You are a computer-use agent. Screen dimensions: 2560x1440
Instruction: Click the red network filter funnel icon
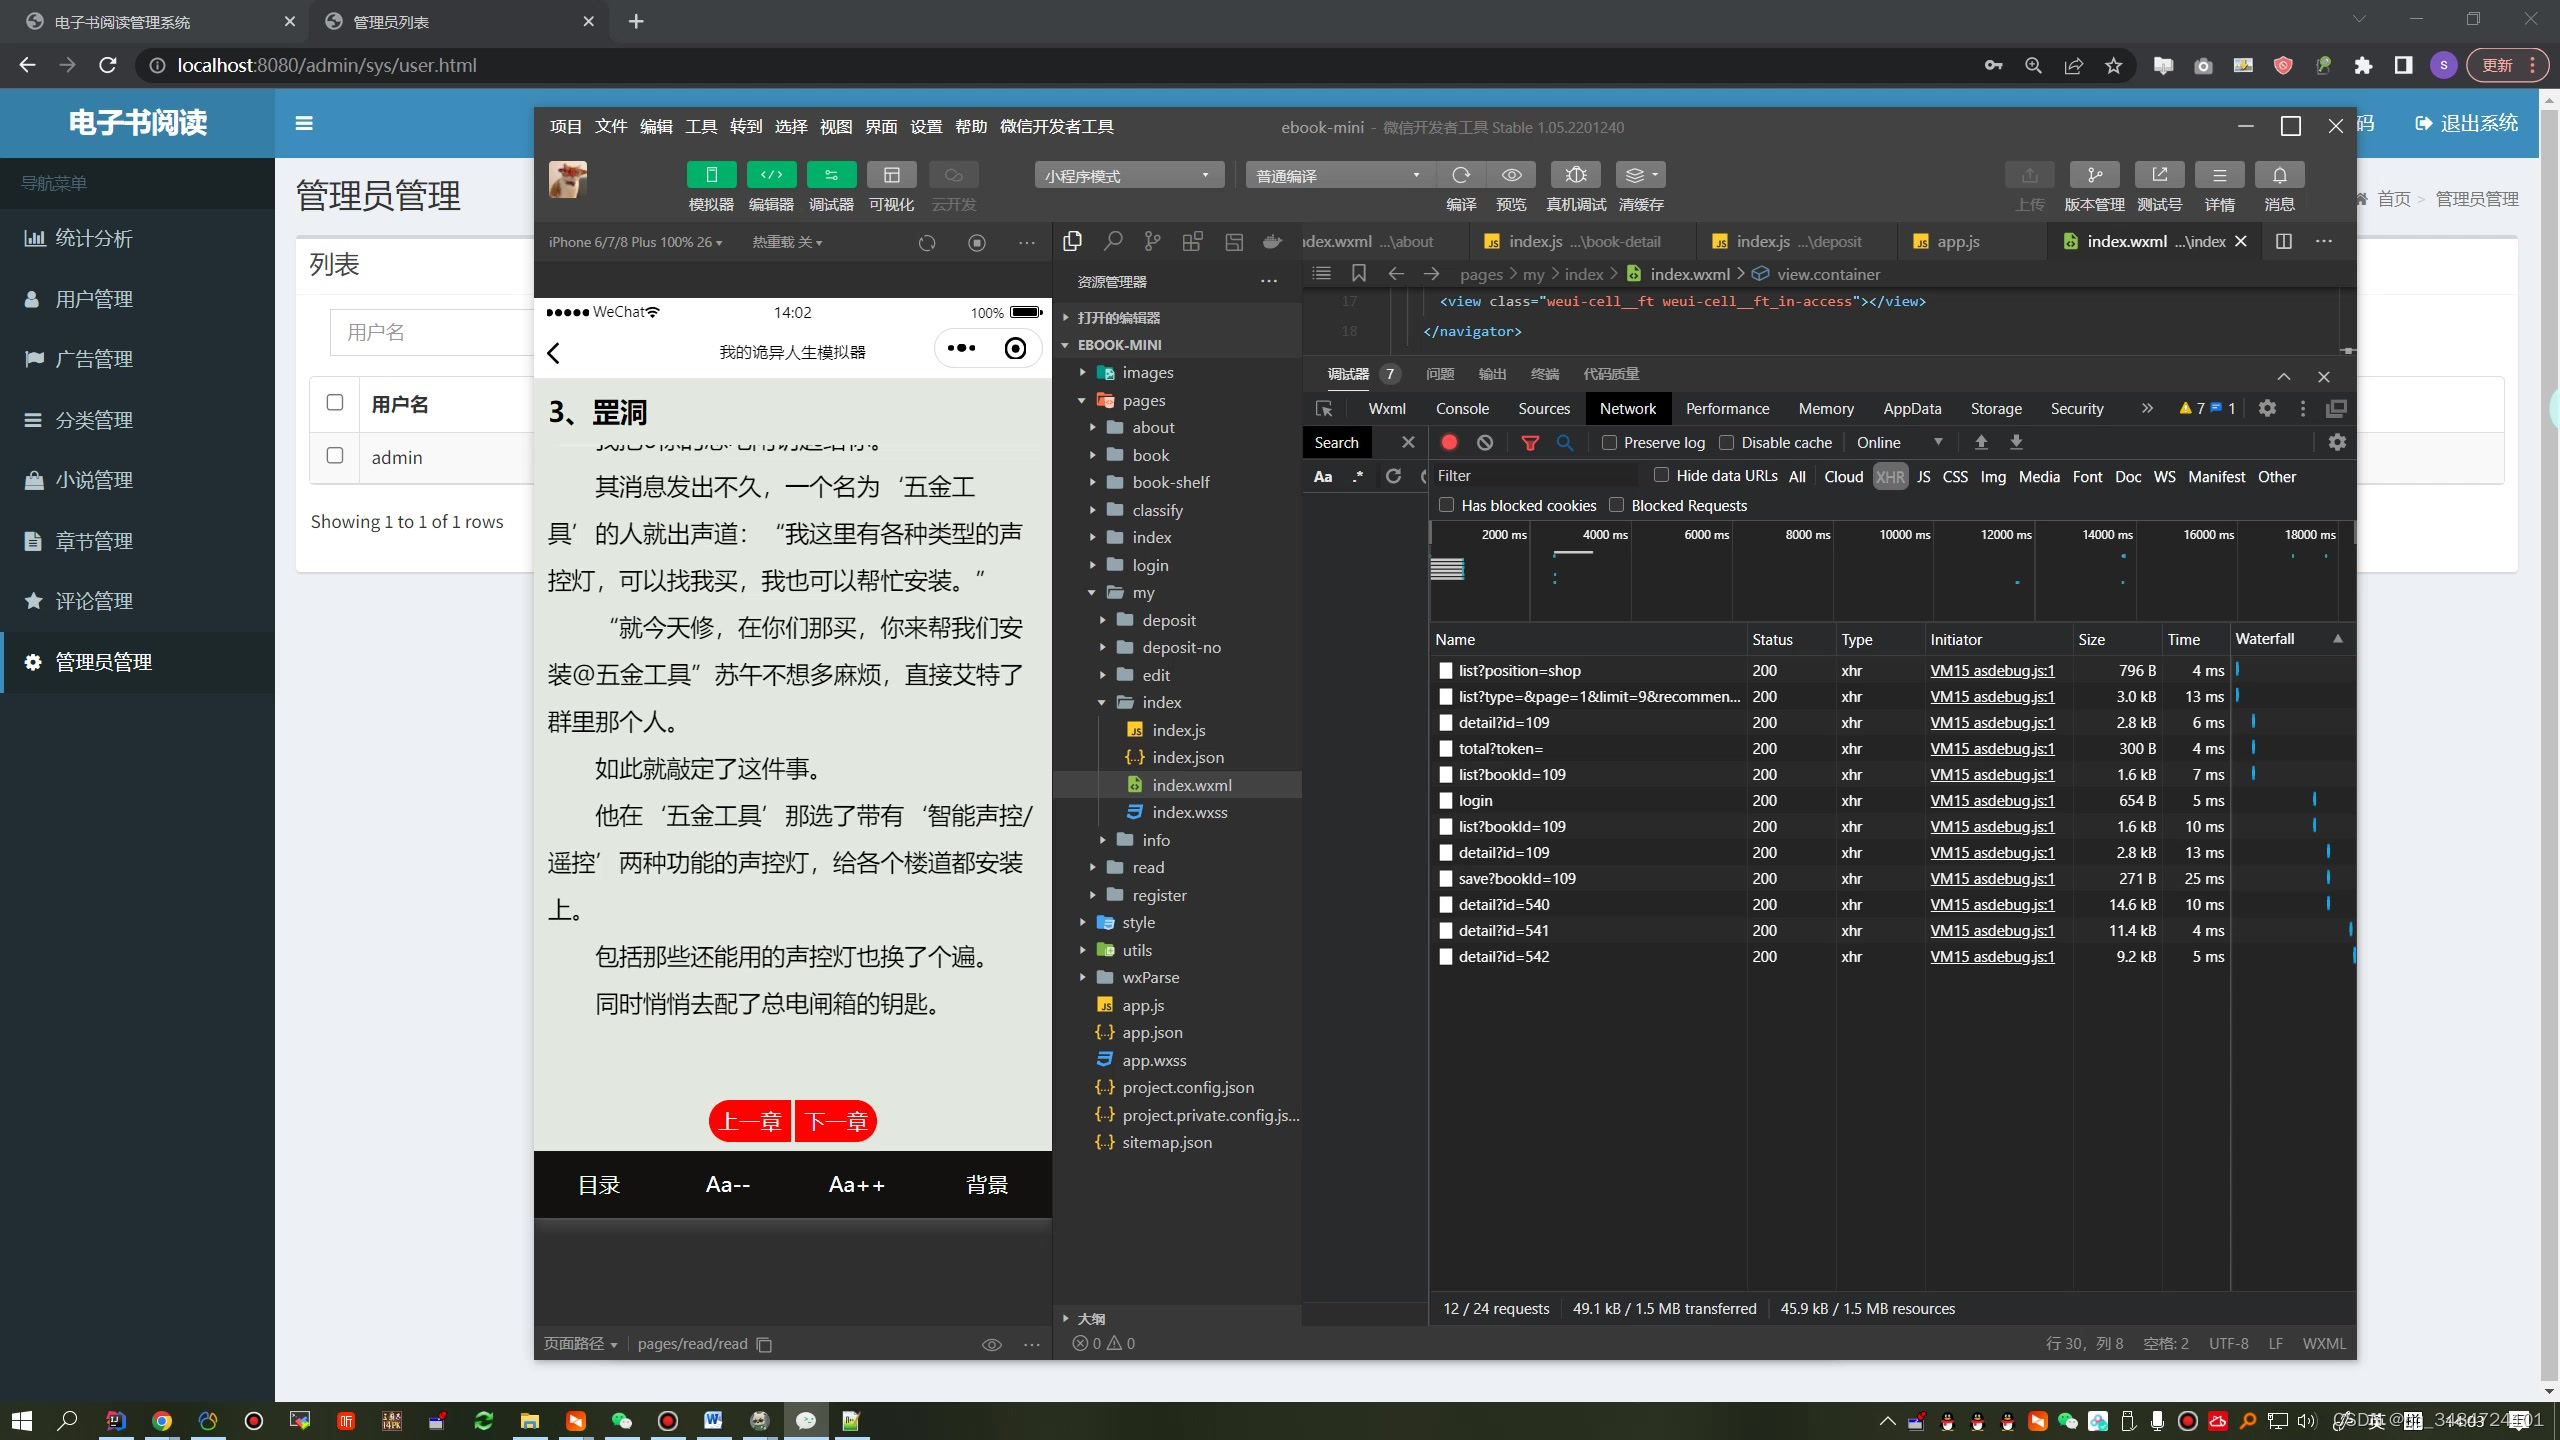coord(1529,442)
